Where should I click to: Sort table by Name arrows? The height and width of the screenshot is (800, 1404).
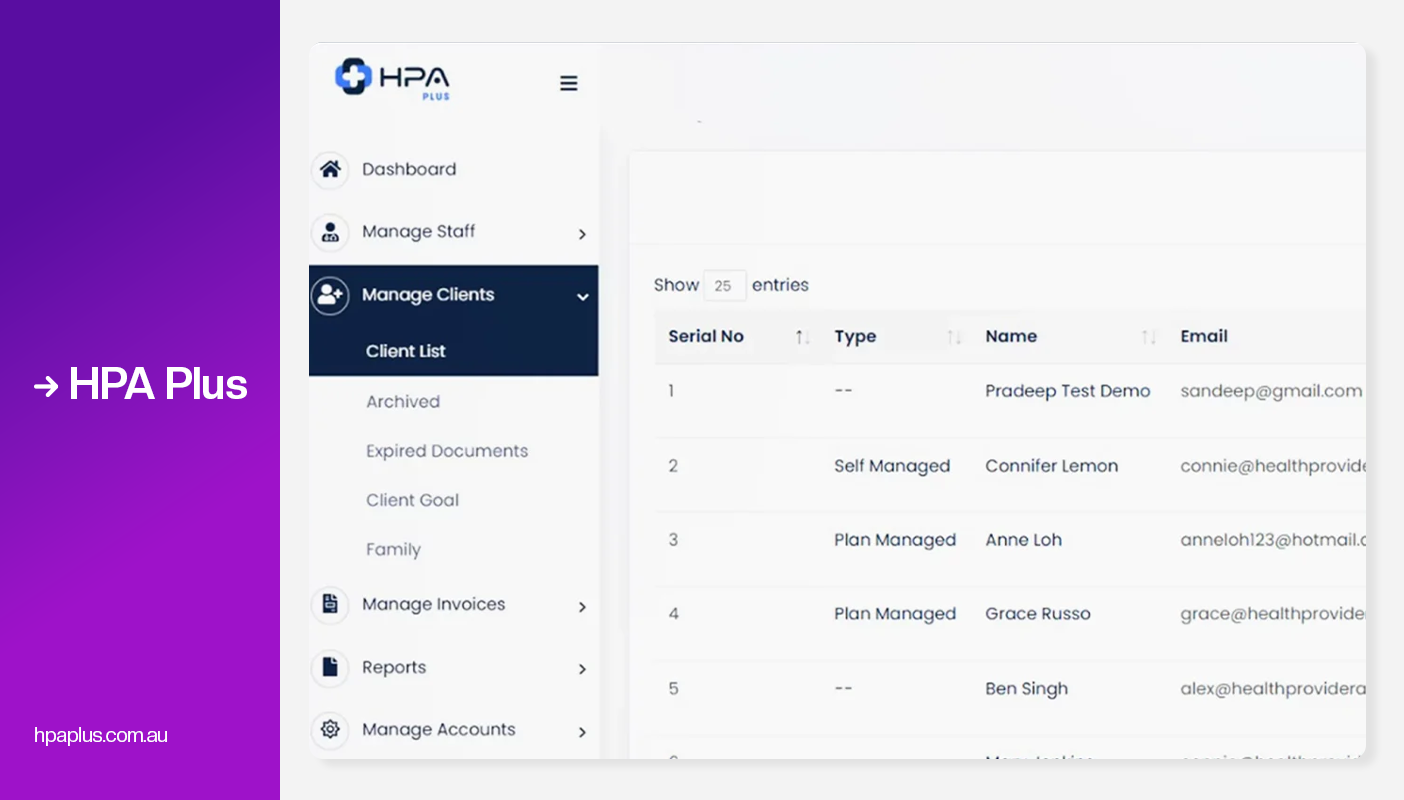click(x=1149, y=337)
